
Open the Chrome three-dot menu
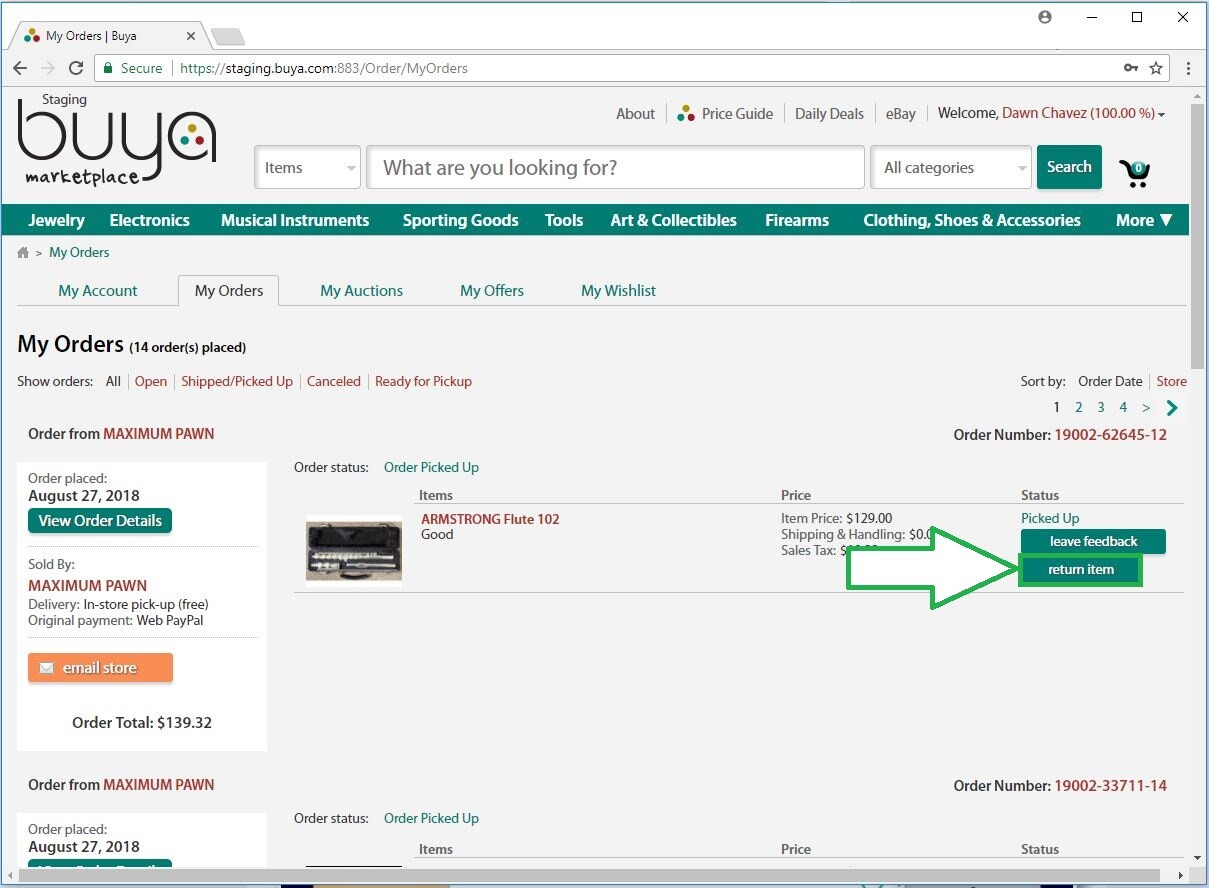(1188, 68)
